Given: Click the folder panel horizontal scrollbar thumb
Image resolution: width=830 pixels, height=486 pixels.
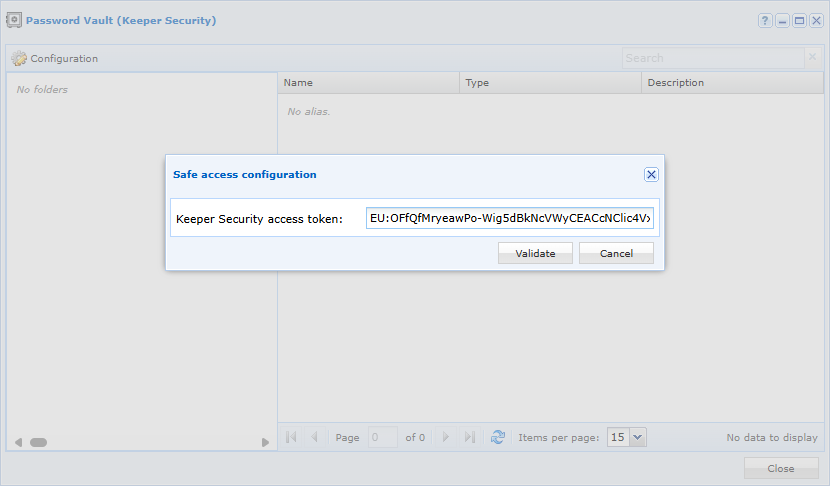Looking at the screenshot, I should pyautogui.click(x=39, y=442).
